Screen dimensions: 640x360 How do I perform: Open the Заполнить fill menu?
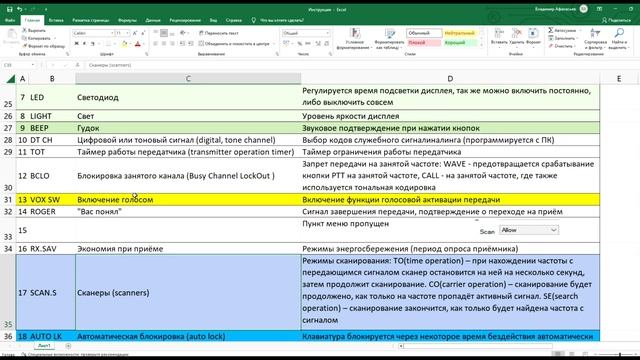point(562,38)
